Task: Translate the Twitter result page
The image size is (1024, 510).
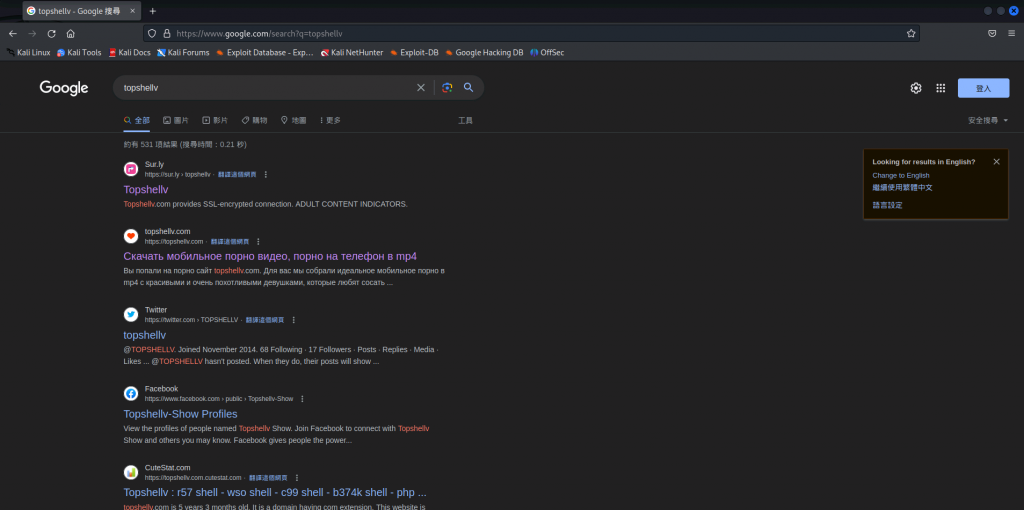Action: (264, 320)
